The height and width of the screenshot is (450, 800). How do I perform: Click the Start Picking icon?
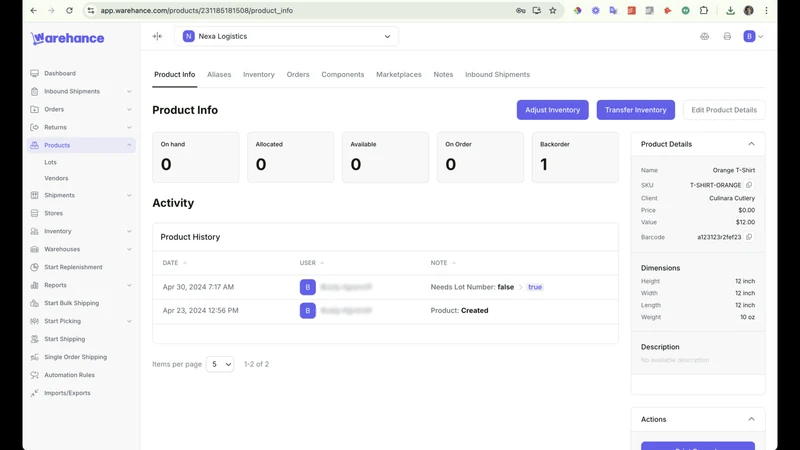(34, 321)
